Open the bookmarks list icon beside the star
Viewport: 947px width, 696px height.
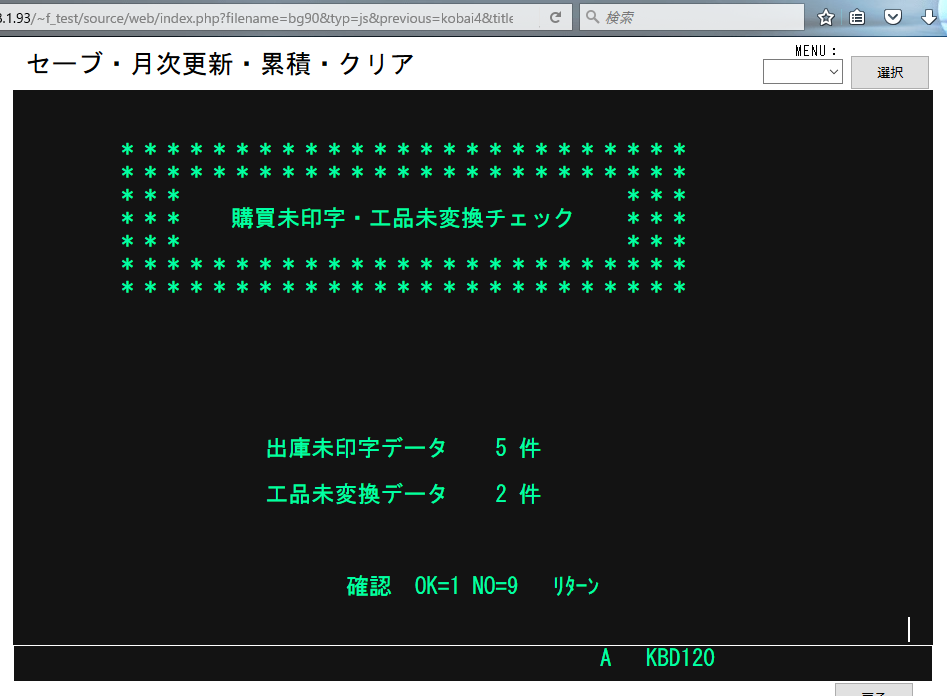(x=858, y=18)
